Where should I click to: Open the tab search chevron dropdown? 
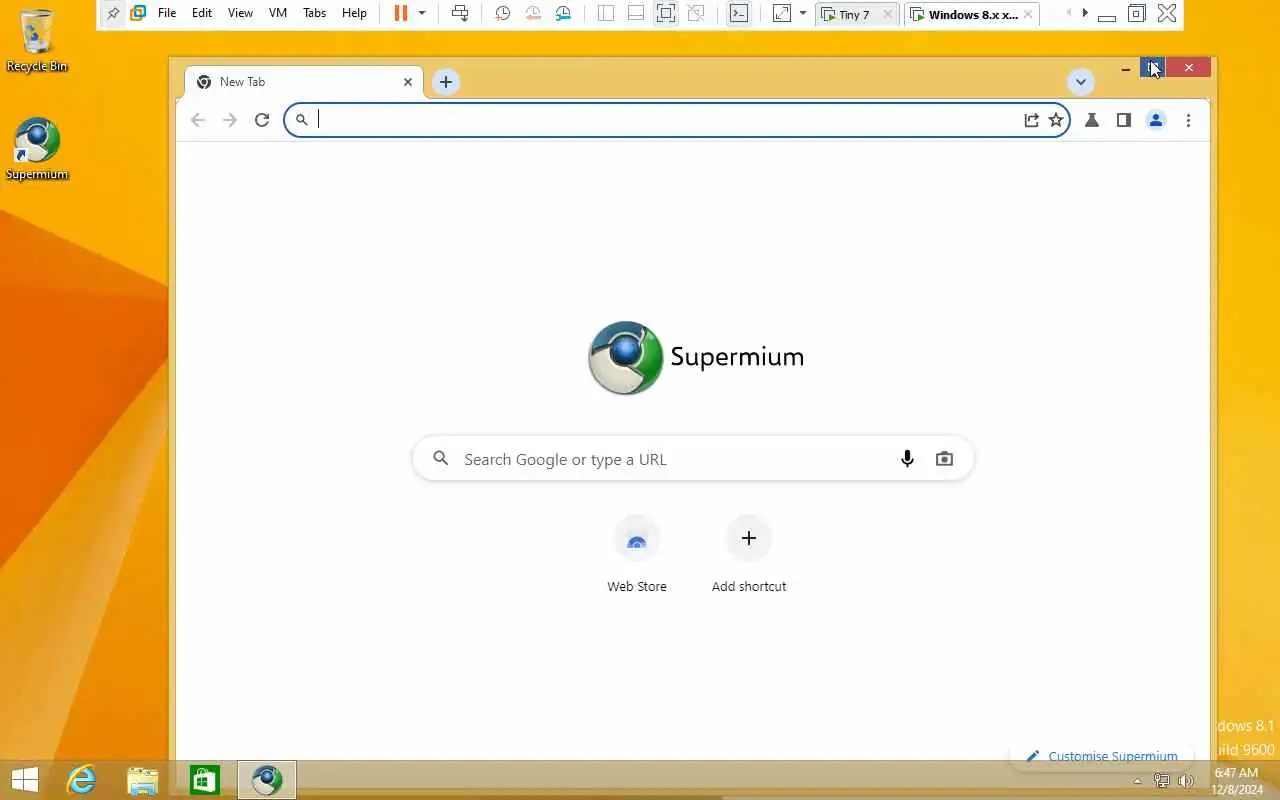pos(1080,82)
